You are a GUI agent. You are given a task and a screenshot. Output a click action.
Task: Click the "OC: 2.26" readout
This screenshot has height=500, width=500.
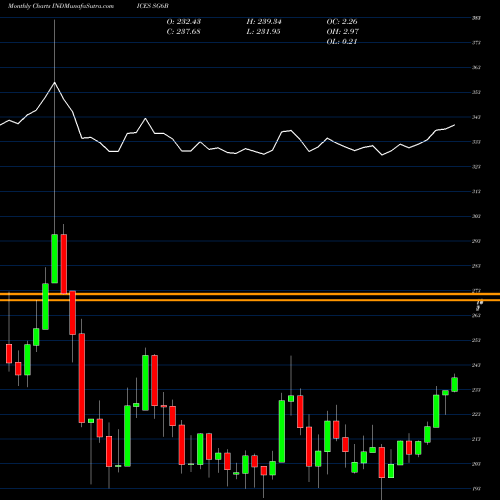coord(342,22)
